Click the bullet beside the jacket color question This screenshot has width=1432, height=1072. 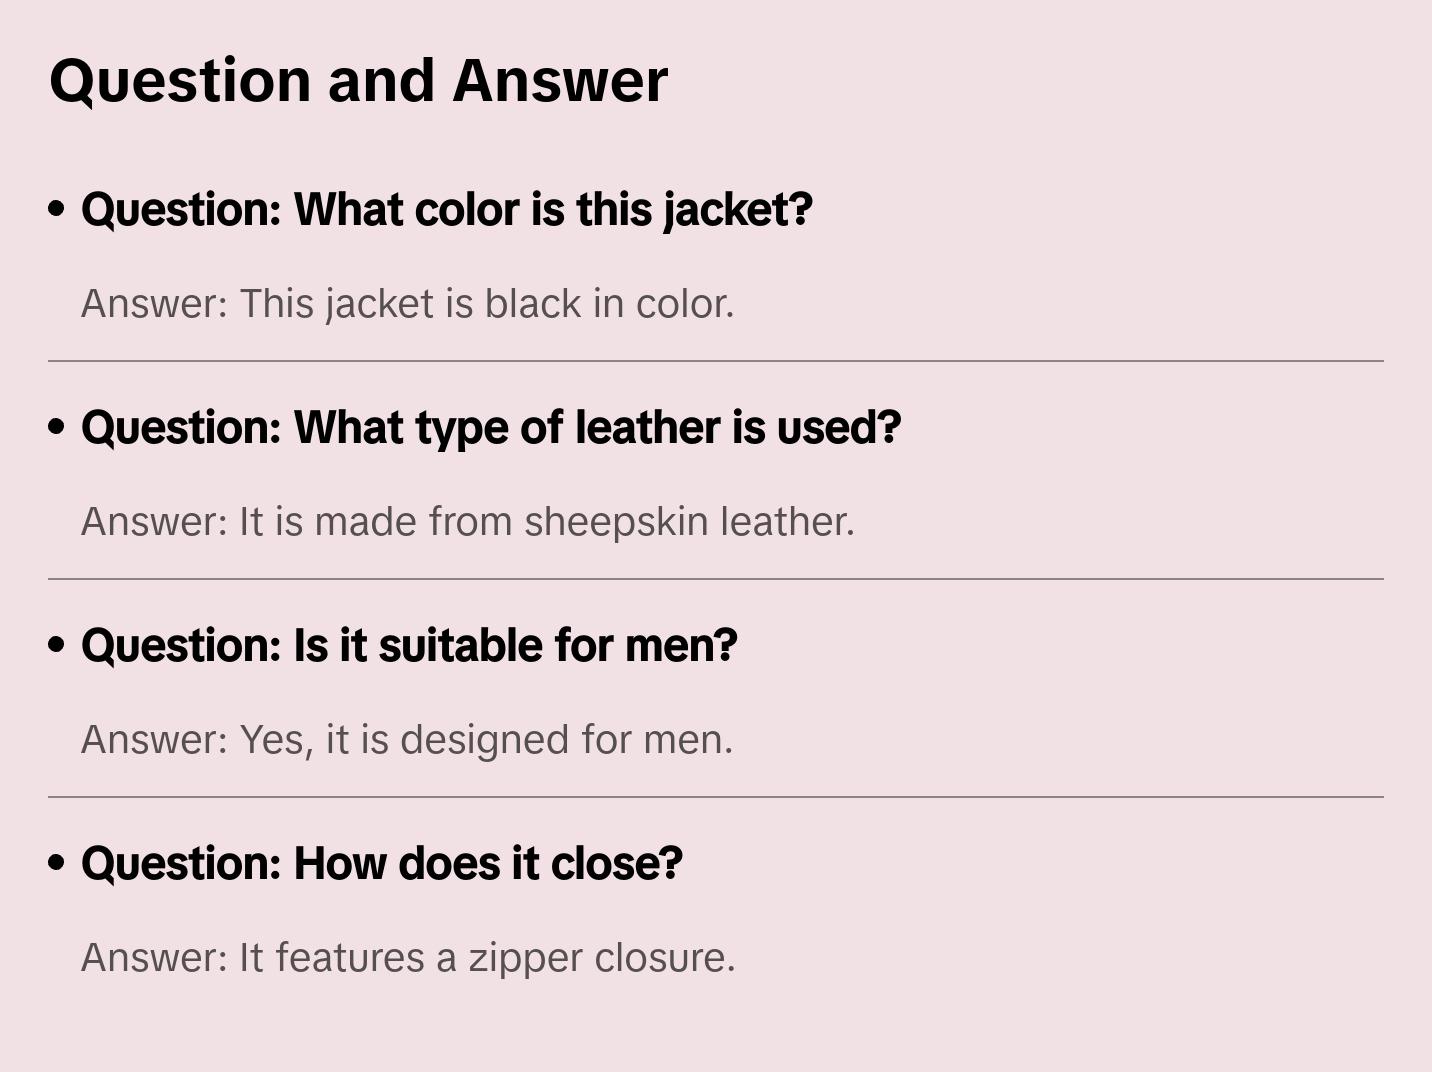[x=57, y=210]
